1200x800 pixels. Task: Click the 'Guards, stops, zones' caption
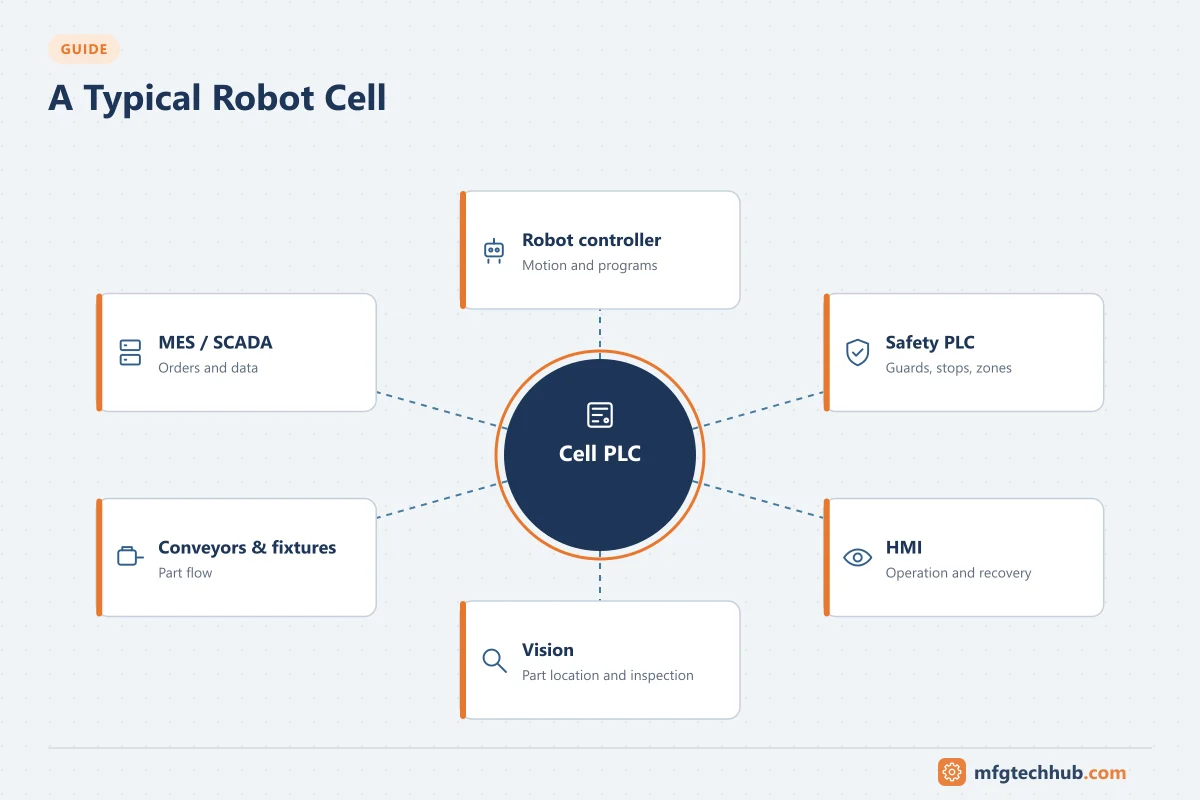pos(949,368)
